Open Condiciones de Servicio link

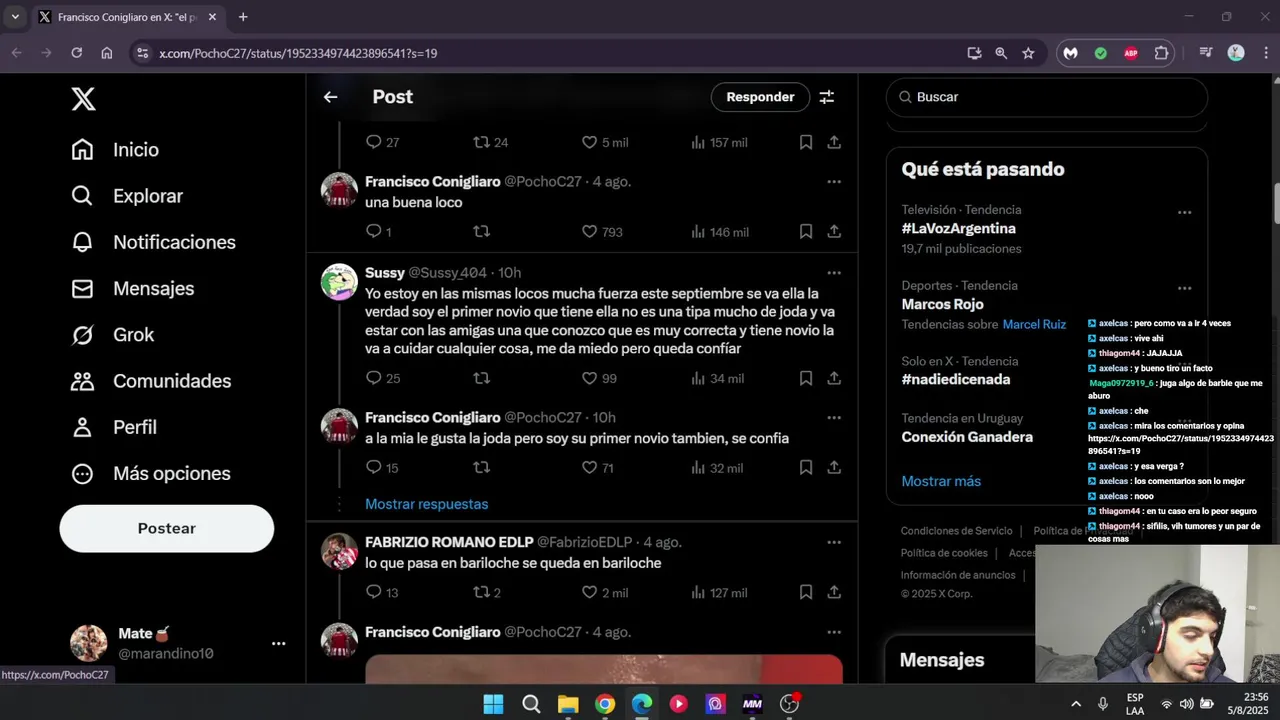pyautogui.click(x=956, y=531)
